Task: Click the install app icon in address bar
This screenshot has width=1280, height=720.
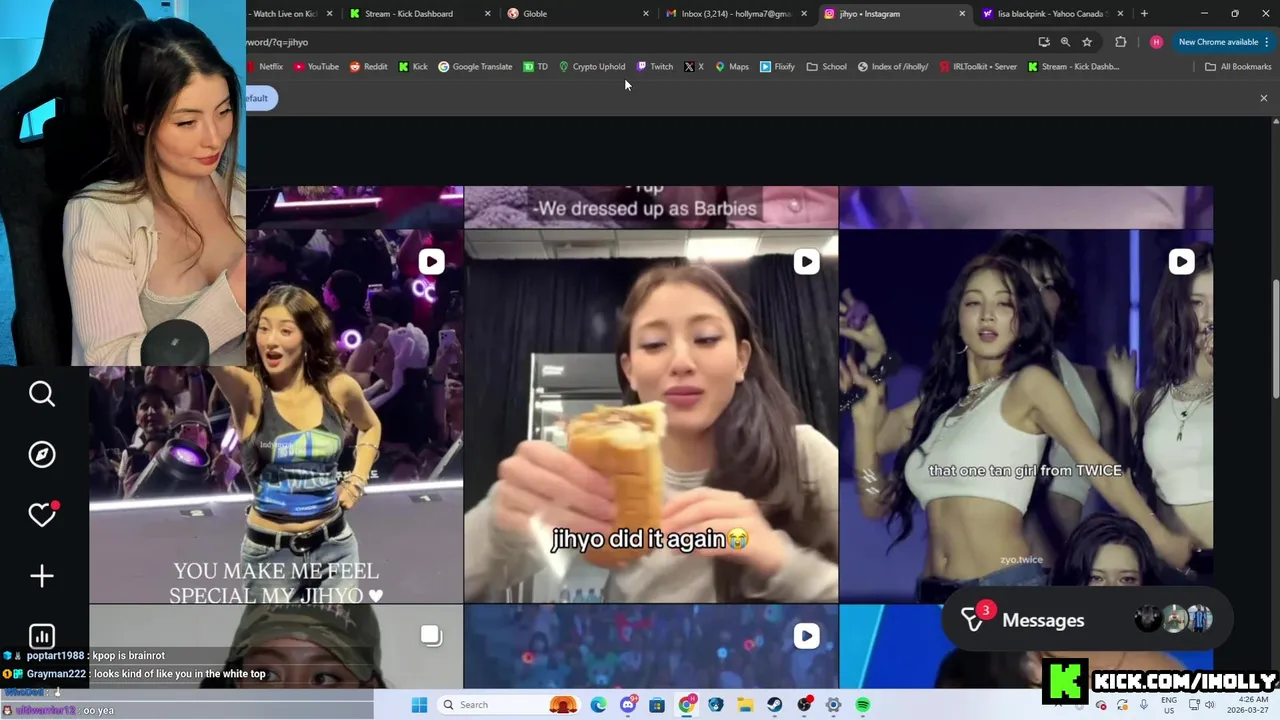Action: (1044, 42)
